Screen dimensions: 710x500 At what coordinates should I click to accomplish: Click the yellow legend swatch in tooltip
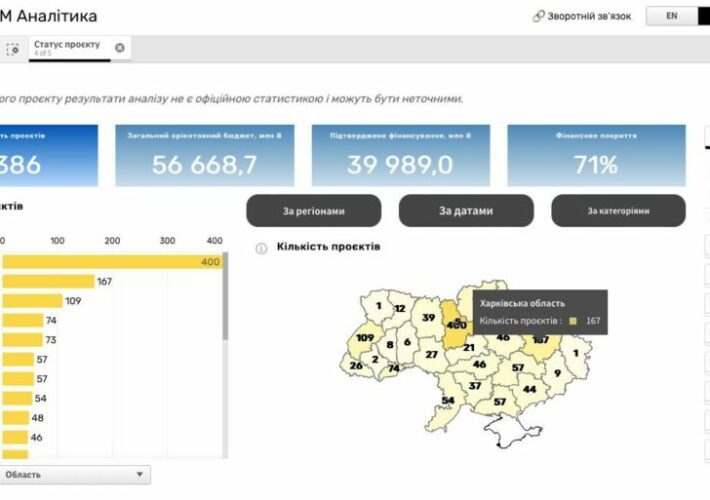pyautogui.click(x=573, y=321)
